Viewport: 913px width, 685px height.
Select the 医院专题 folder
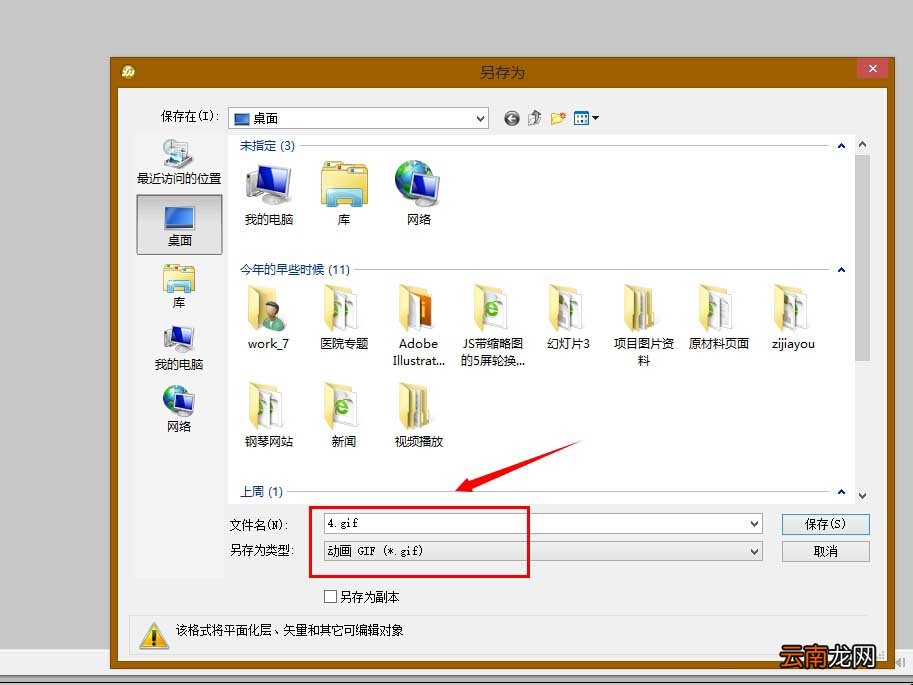point(344,318)
